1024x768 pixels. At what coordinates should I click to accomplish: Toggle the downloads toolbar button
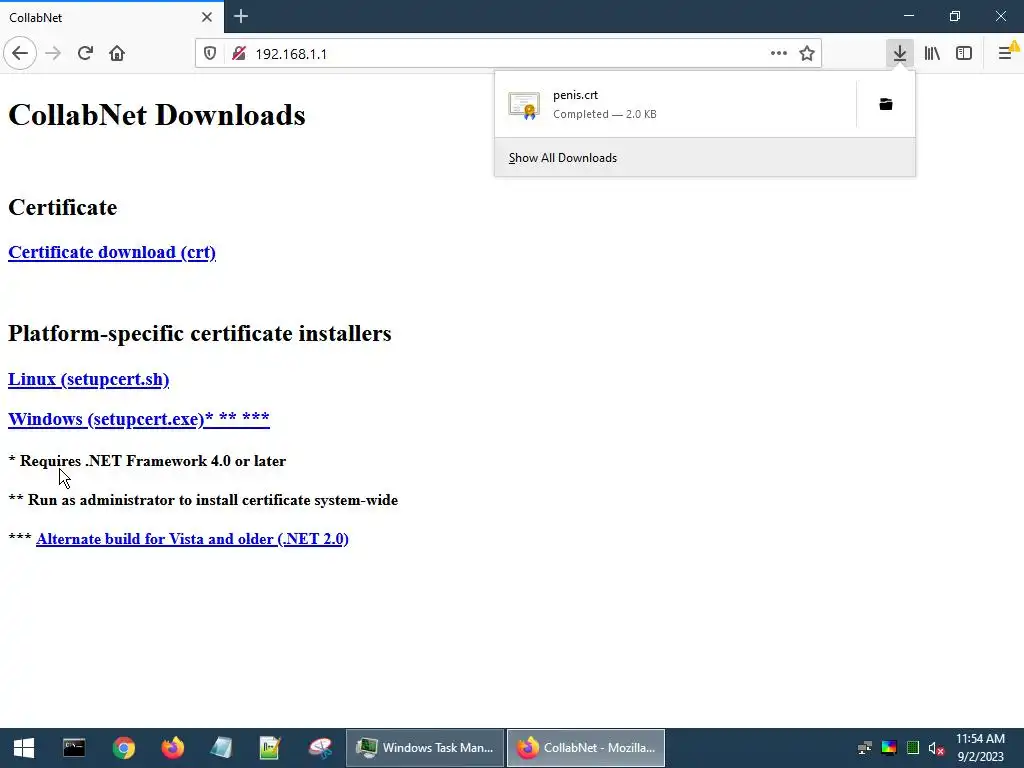click(900, 54)
